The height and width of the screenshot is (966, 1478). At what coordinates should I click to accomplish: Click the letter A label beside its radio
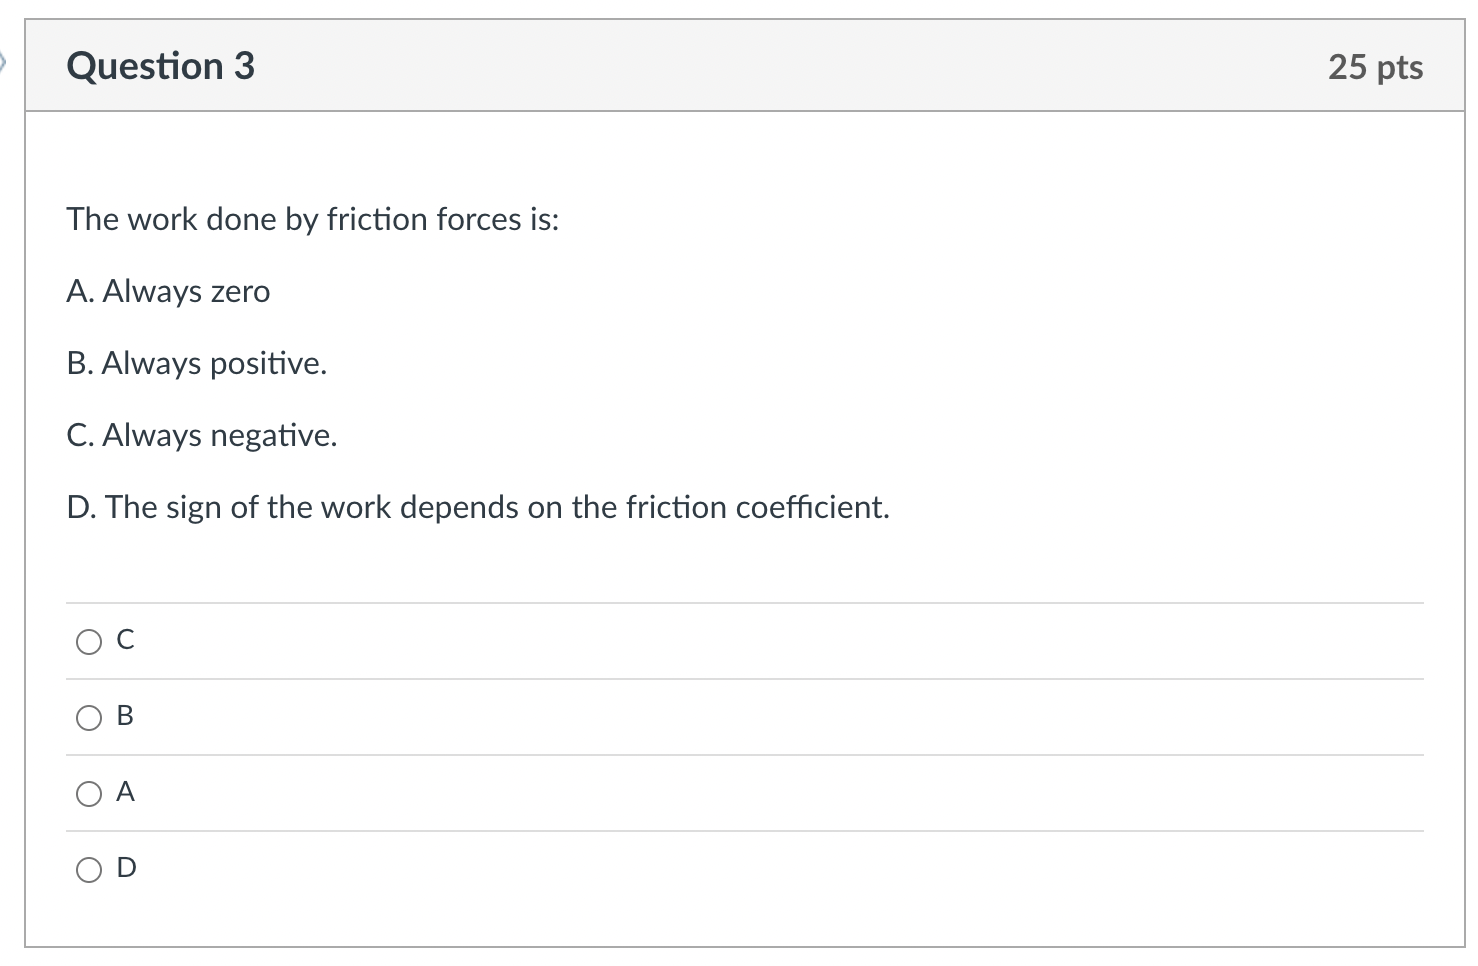(125, 792)
